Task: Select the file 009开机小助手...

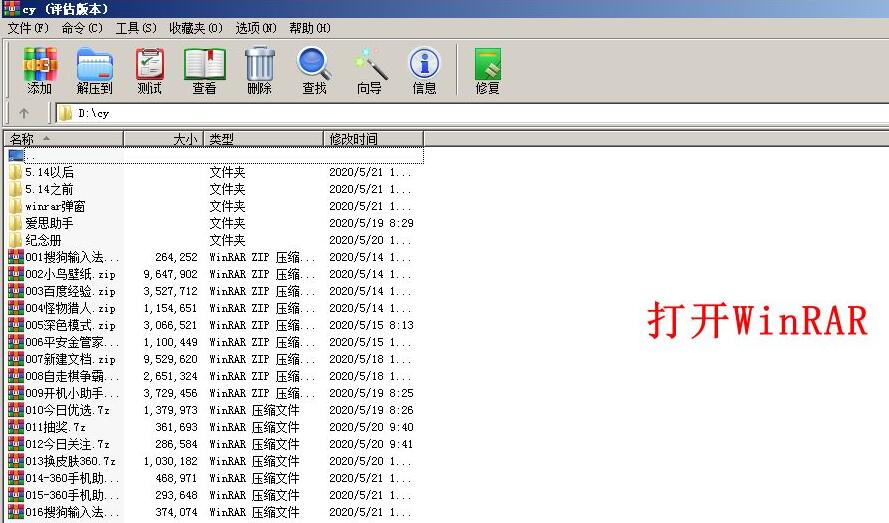Action: (x=72, y=393)
